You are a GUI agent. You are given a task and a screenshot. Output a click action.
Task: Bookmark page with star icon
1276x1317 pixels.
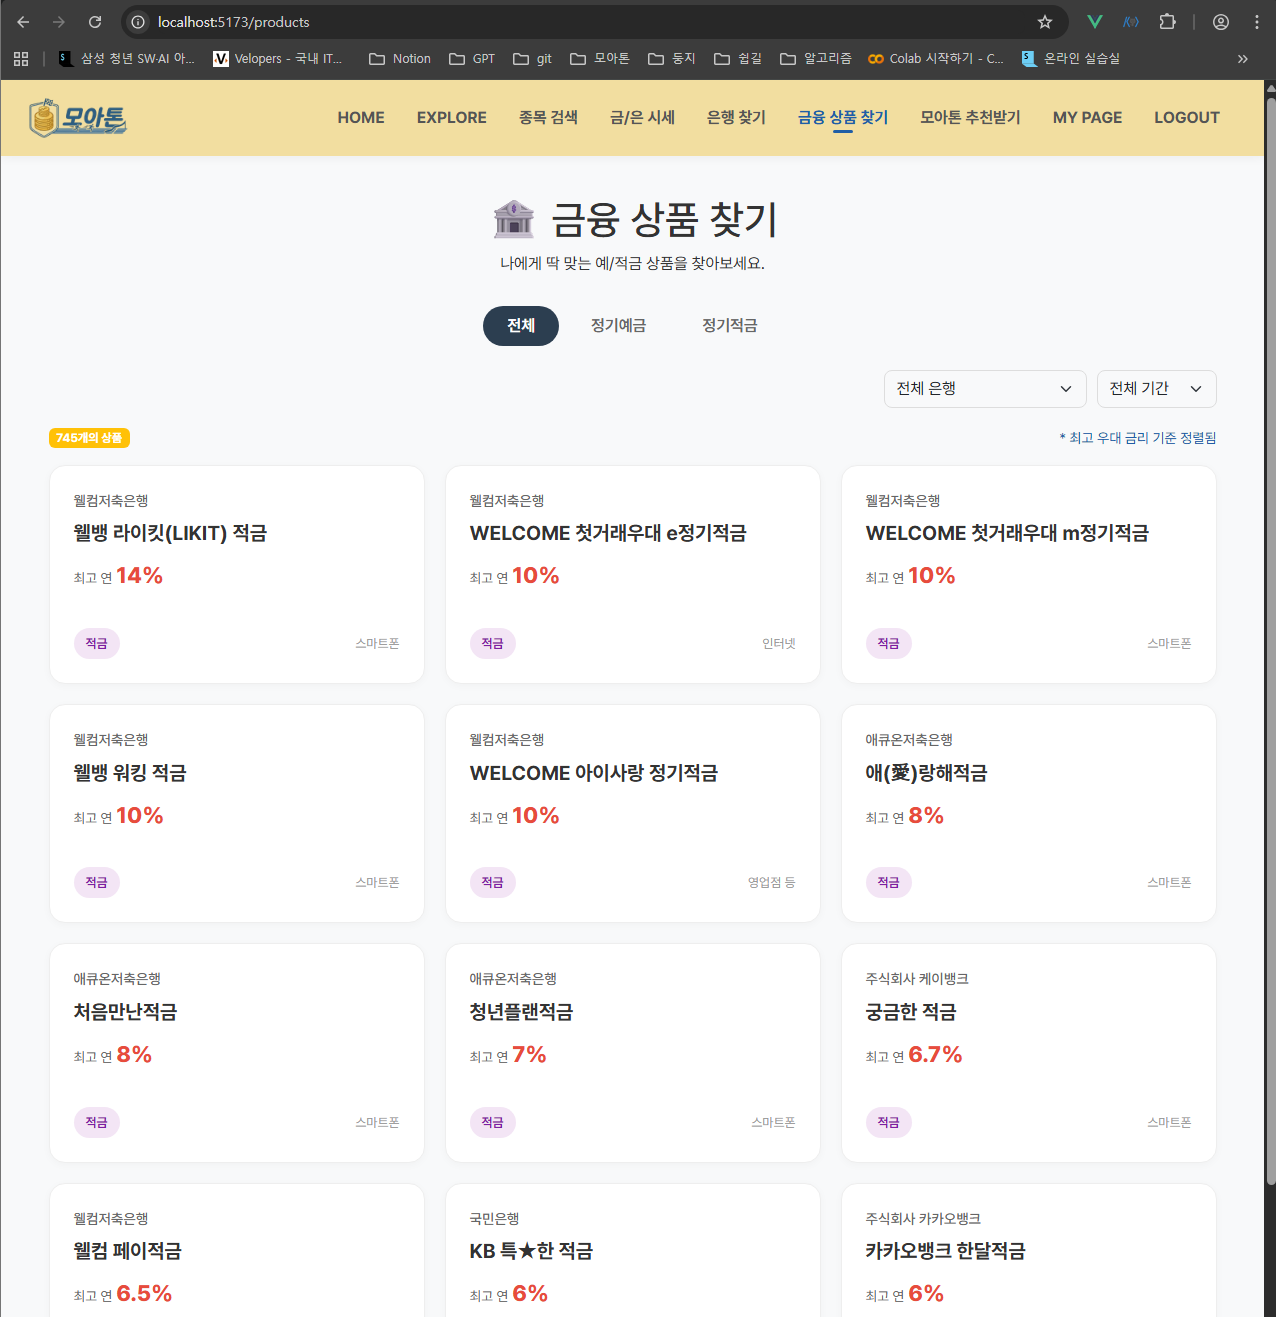(x=1044, y=22)
